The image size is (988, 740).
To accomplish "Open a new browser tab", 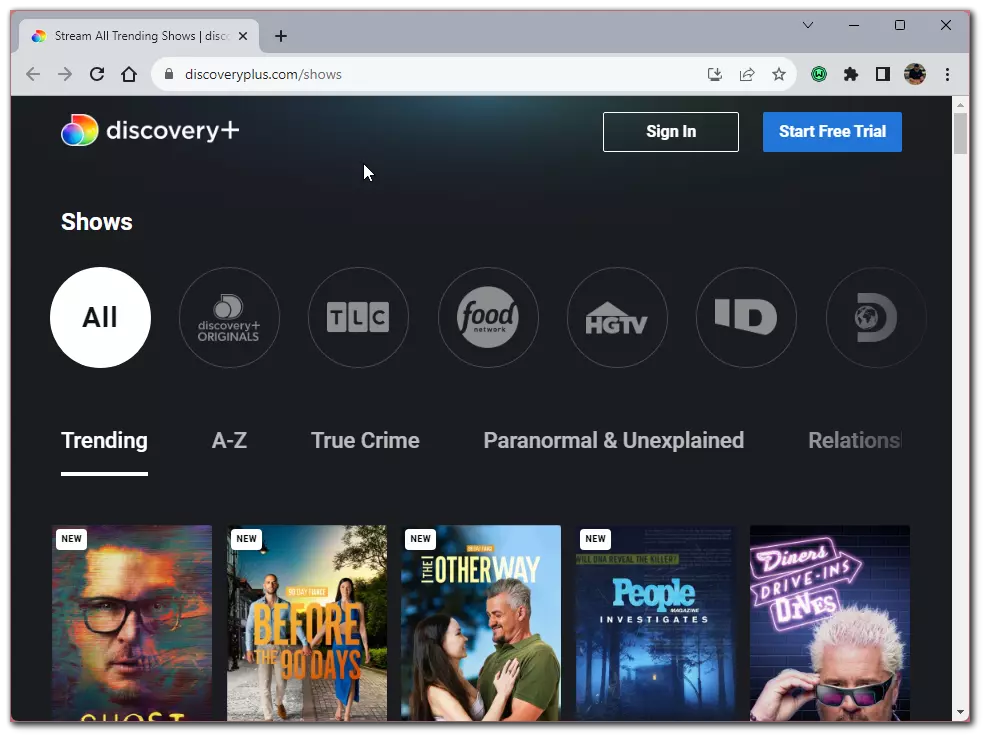I will pos(281,37).
